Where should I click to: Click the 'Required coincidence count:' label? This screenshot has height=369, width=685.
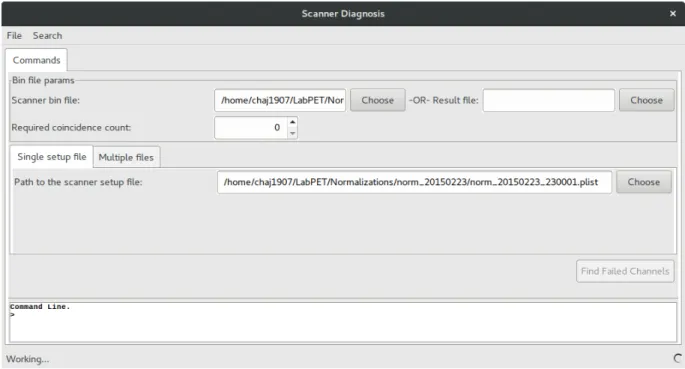71,128
